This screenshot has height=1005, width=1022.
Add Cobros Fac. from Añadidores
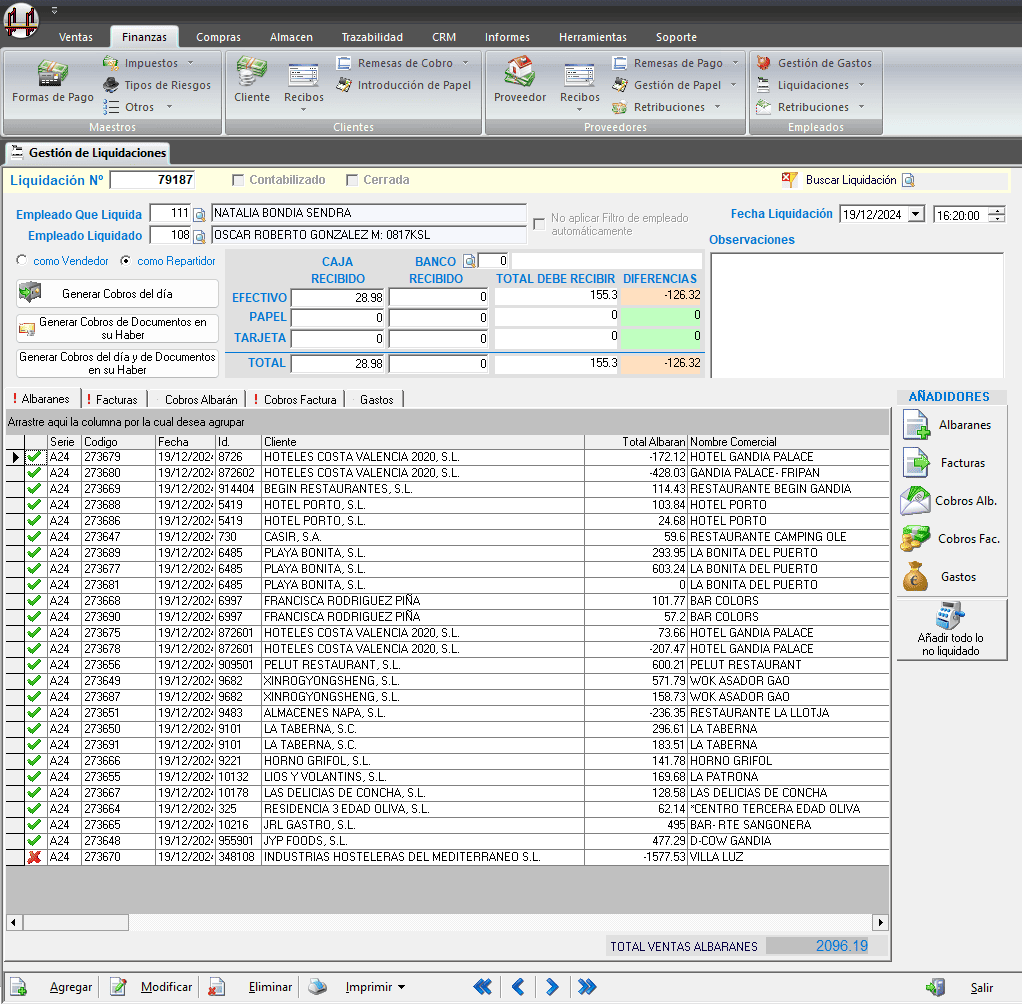point(951,539)
